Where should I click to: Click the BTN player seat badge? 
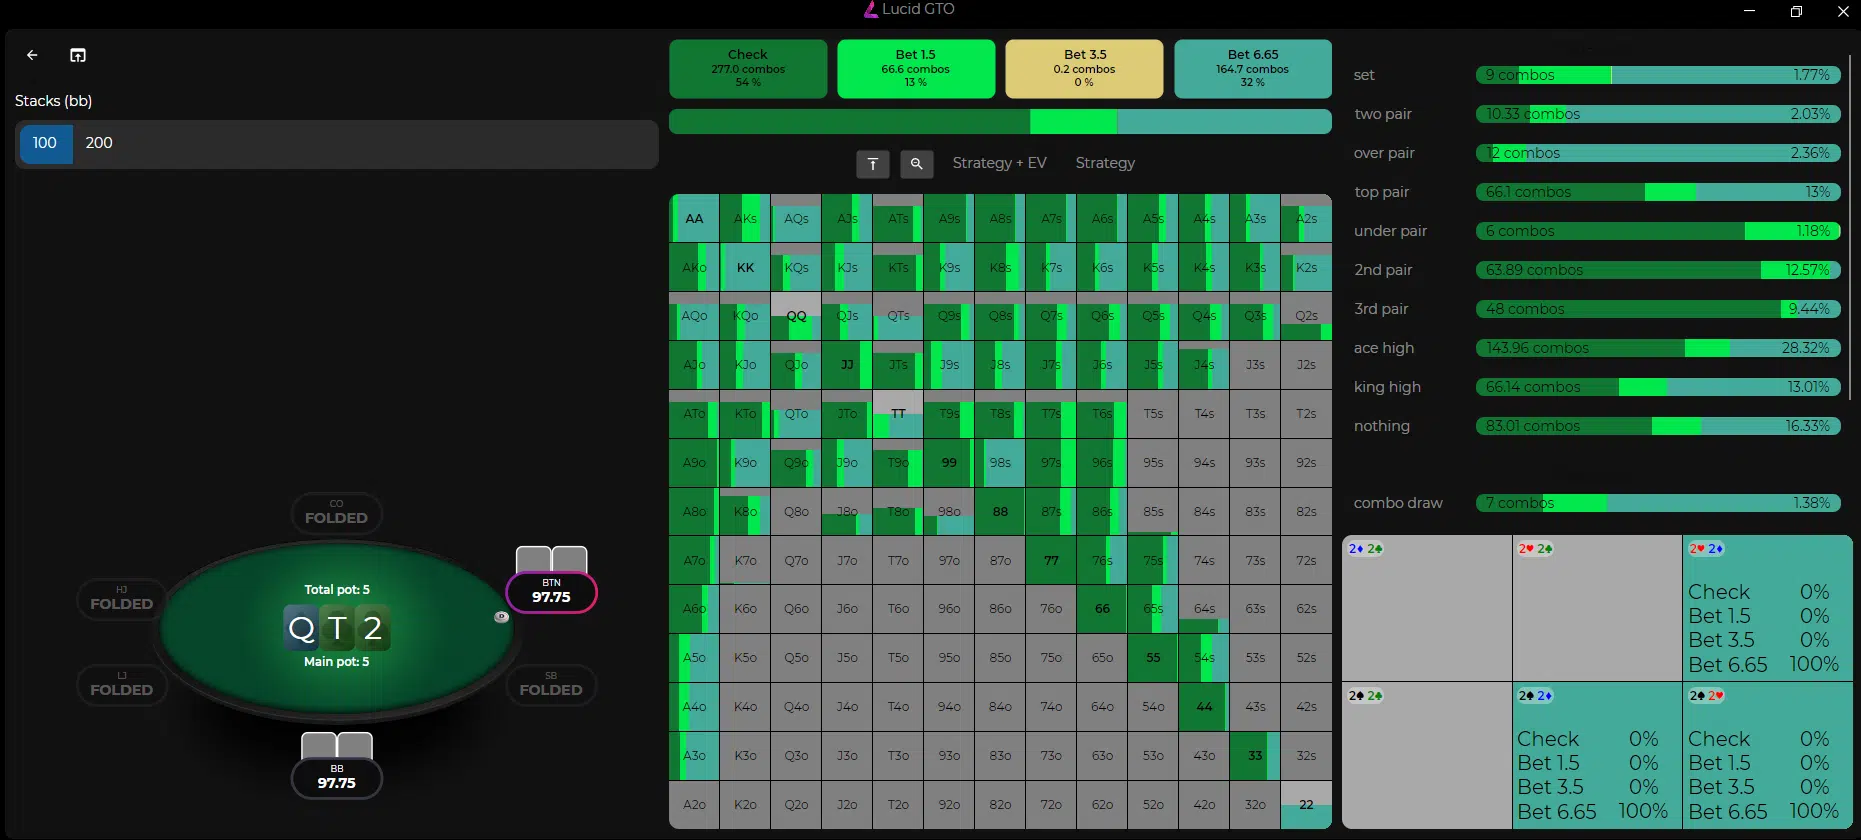(551, 591)
